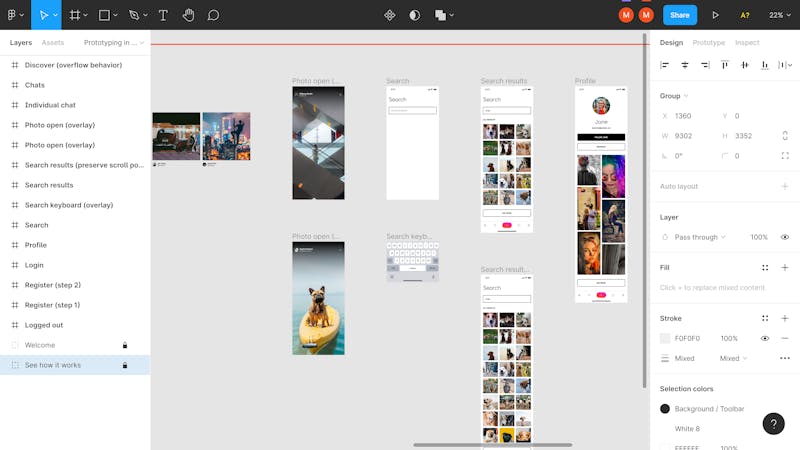The image size is (800, 450).
Task: Switch to the Layers tab
Action: (21, 42)
